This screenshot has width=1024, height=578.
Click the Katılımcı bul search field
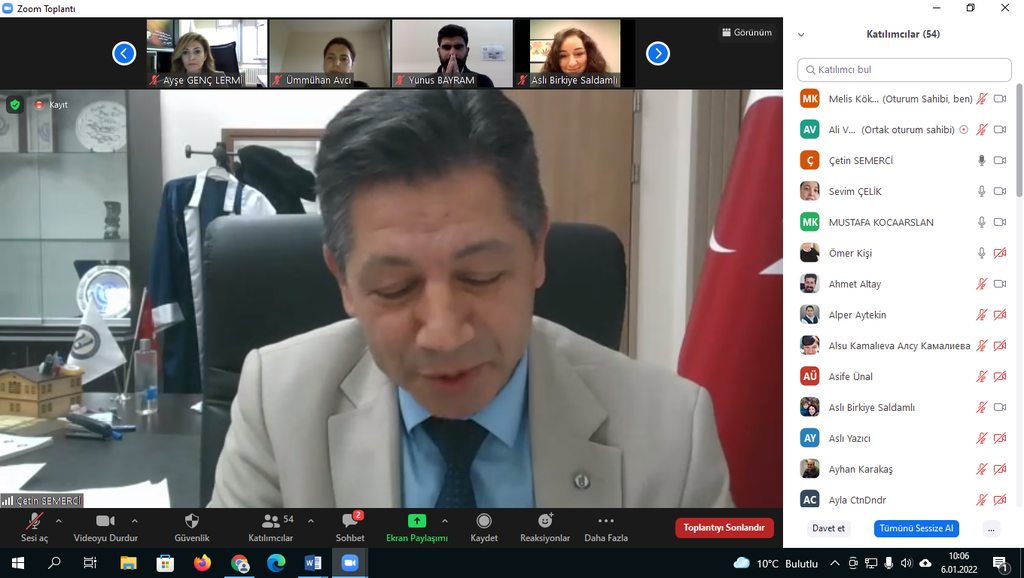tap(904, 70)
